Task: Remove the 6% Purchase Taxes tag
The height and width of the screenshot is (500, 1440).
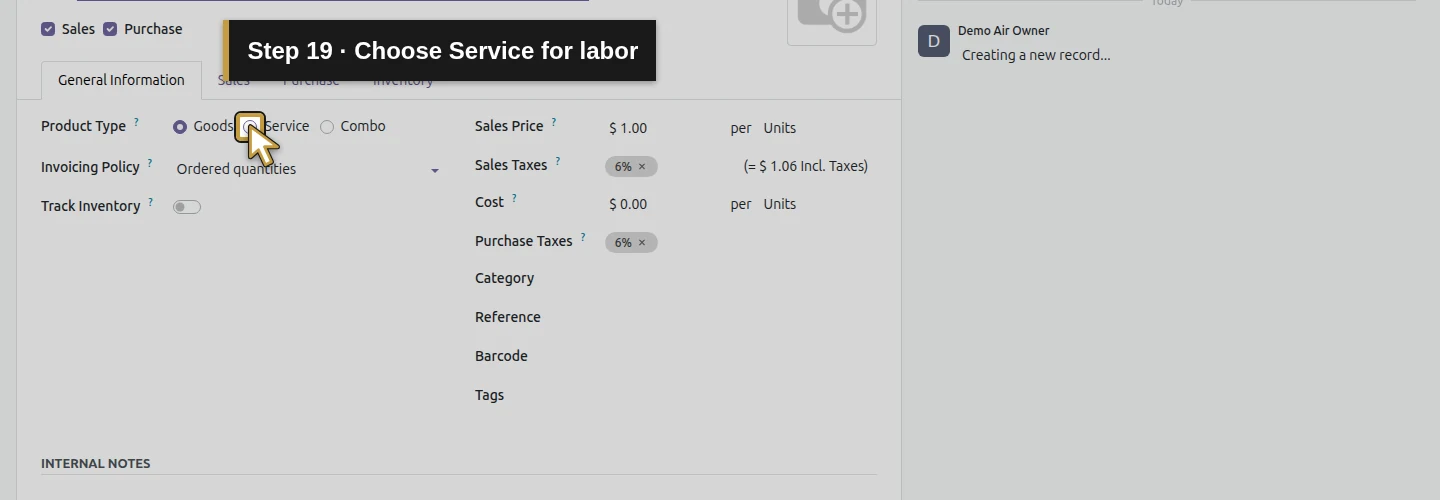Action: [642, 243]
